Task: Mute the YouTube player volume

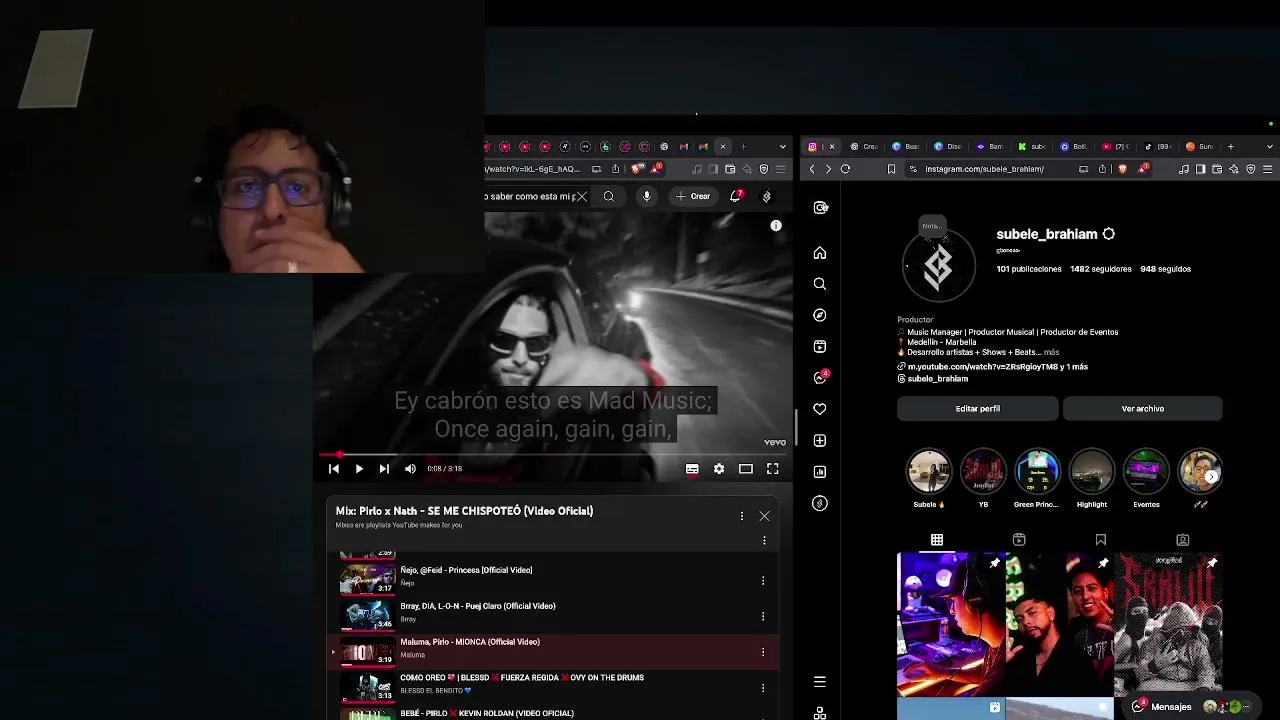Action: pyautogui.click(x=410, y=468)
